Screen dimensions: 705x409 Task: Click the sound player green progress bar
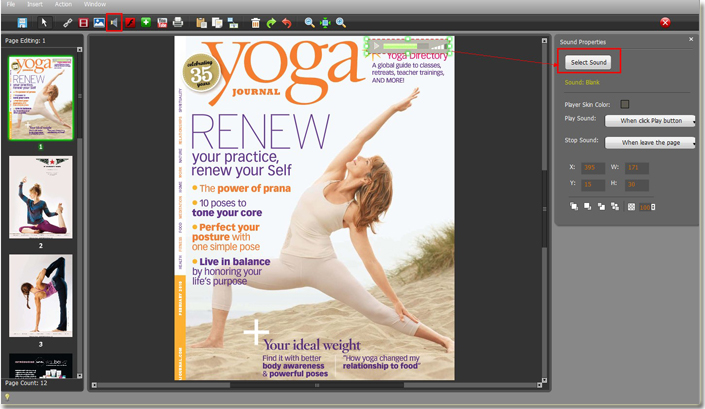(x=400, y=46)
